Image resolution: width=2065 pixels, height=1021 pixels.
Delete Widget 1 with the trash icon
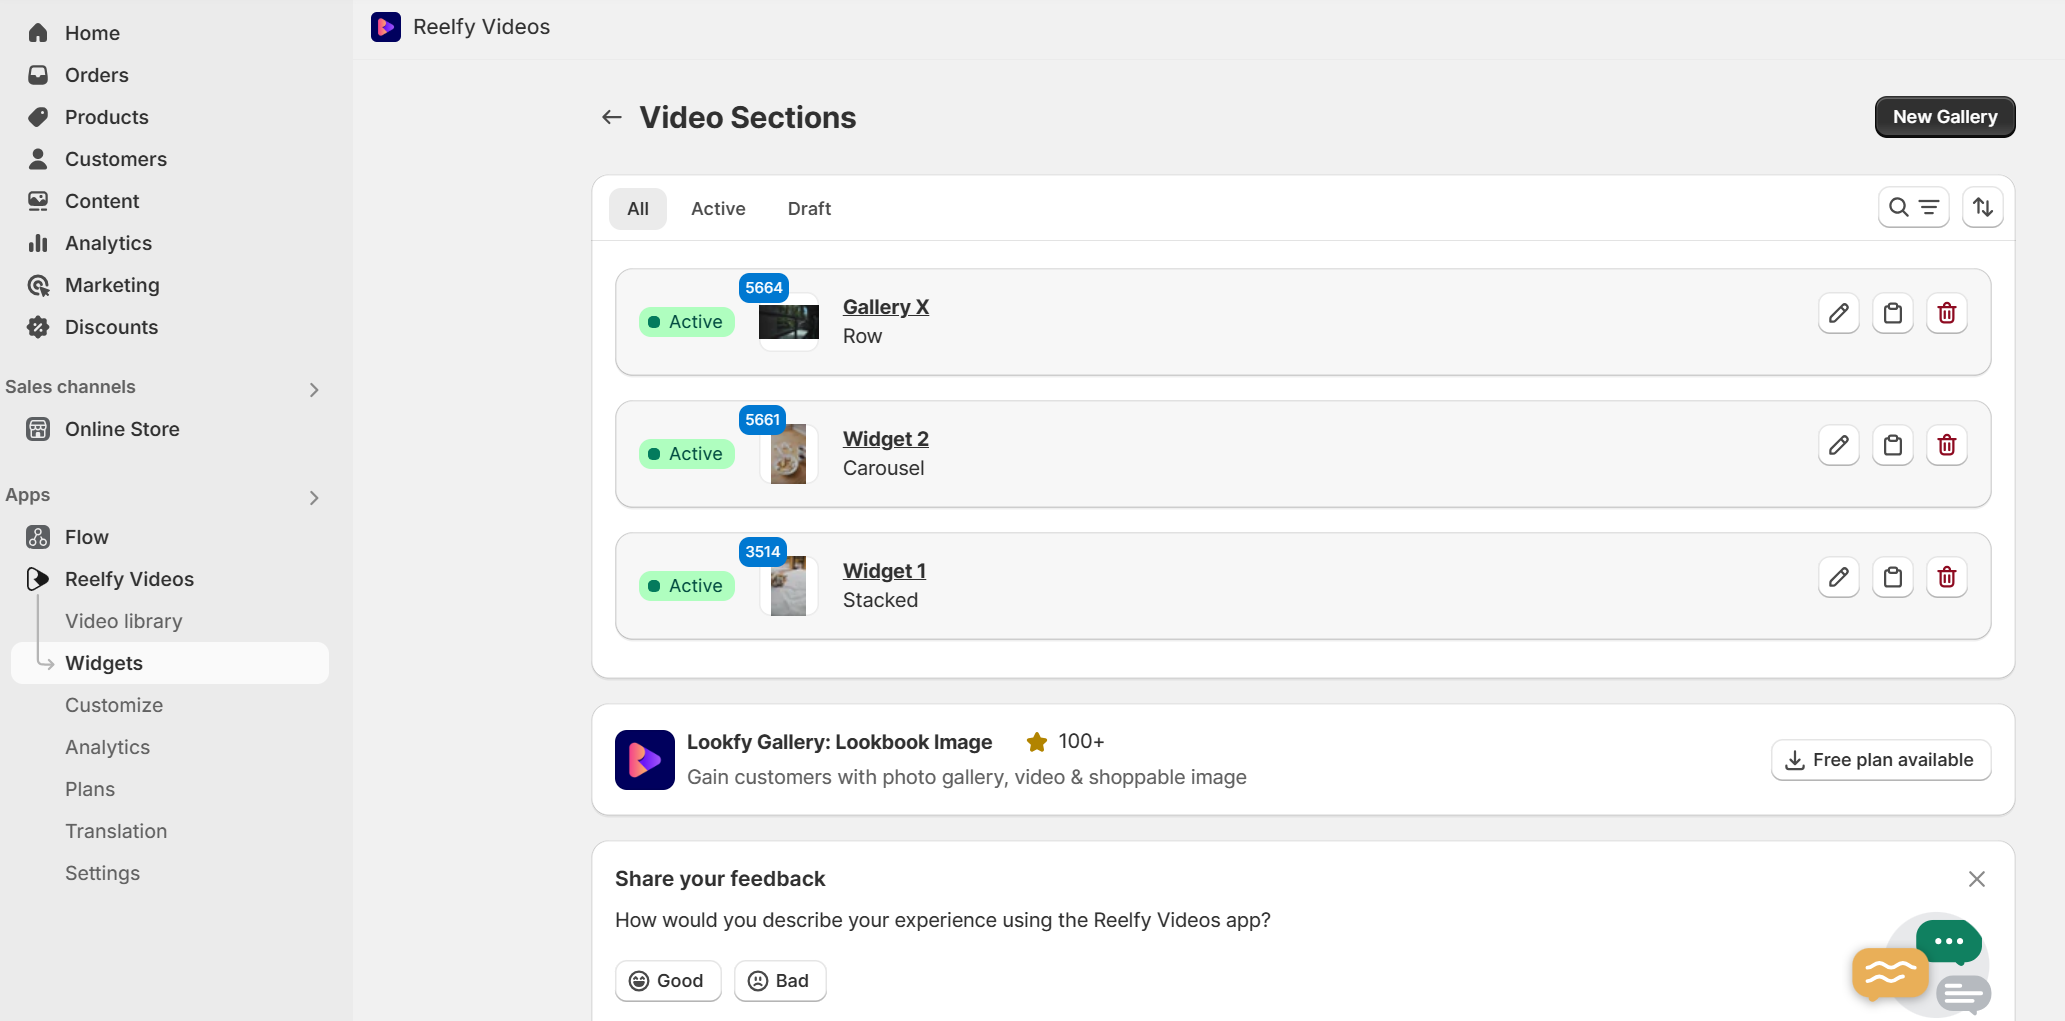click(x=1946, y=578)
